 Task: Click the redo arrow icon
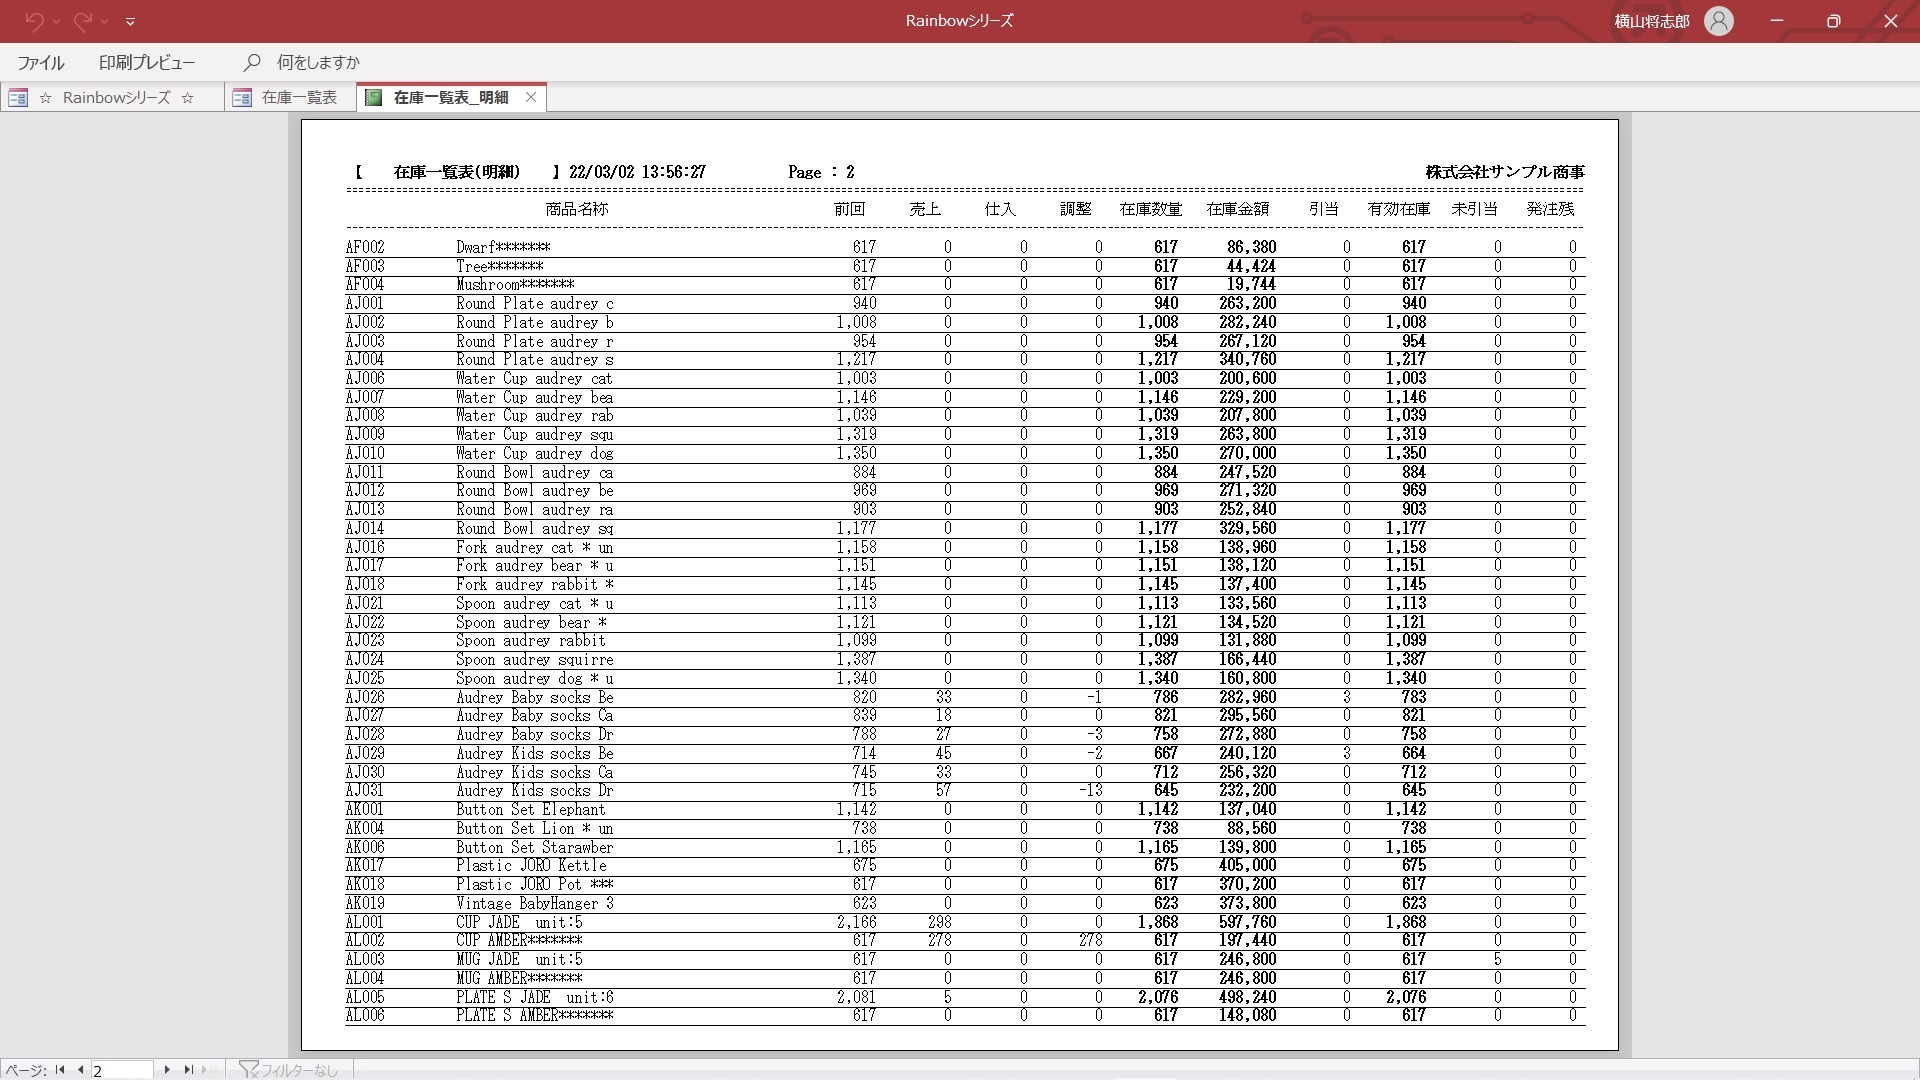[x=84, y=20]
